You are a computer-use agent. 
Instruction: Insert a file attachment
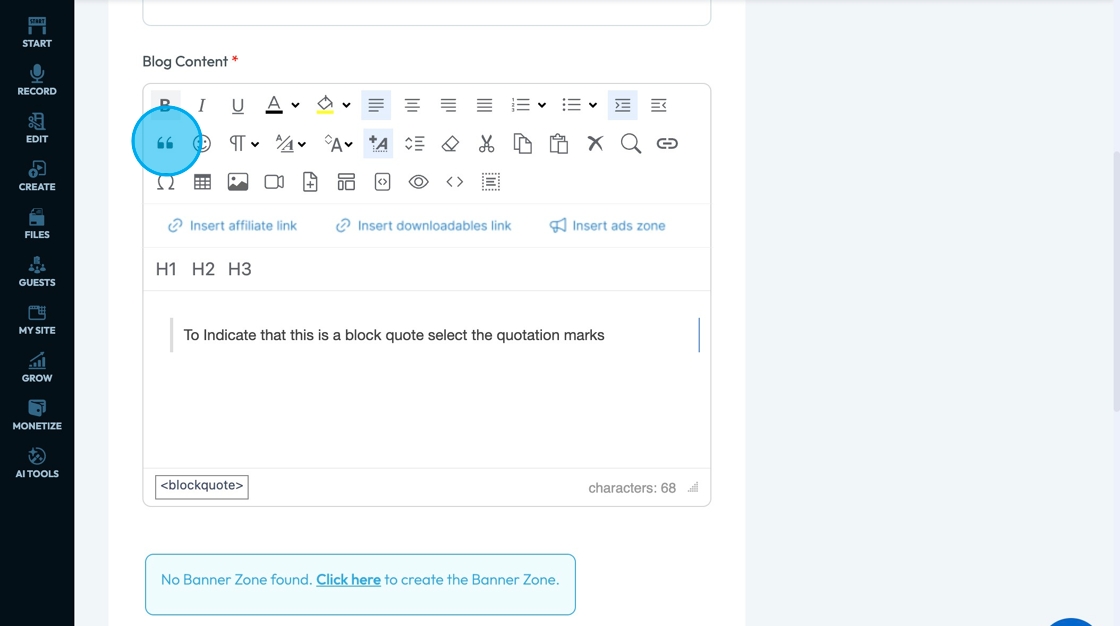pyautogui.click(x=310, y=182)
